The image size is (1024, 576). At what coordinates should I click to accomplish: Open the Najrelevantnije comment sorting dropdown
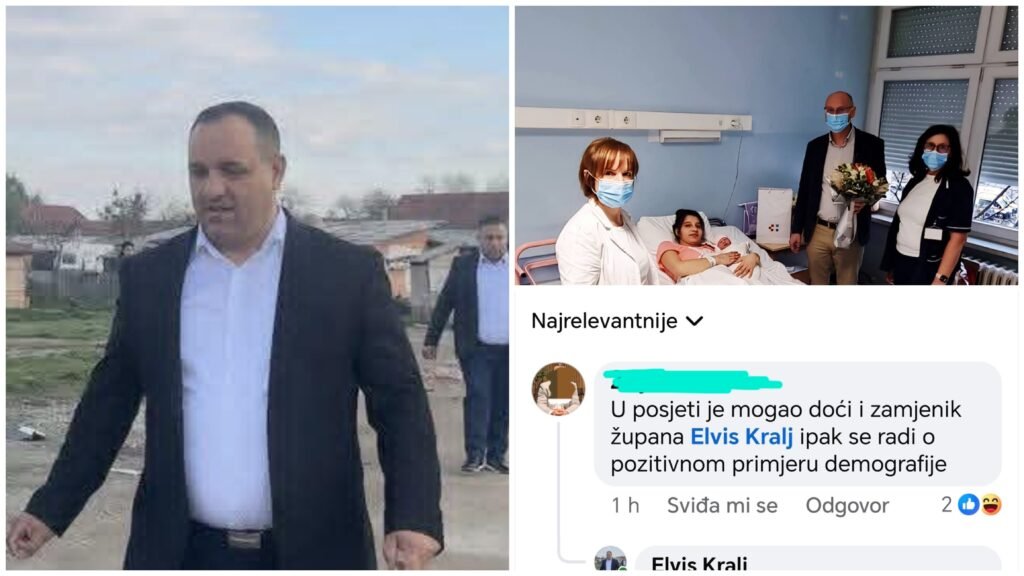point(617,321)
